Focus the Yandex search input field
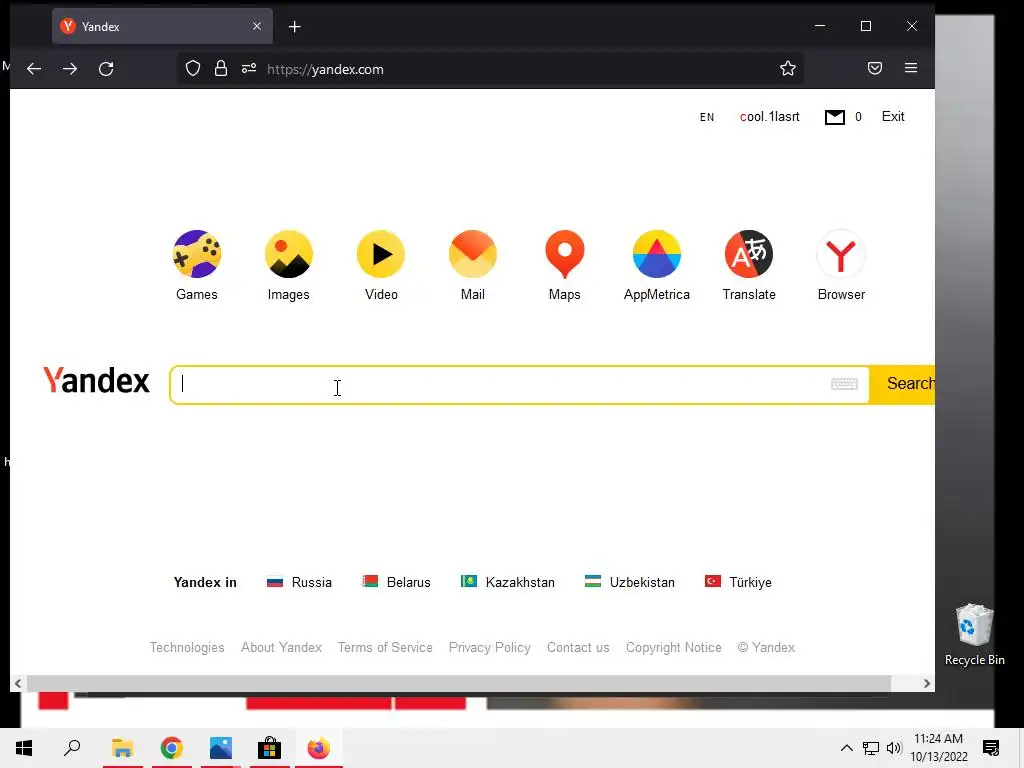This screenshot has width=1024, height=768. [519, 385]
